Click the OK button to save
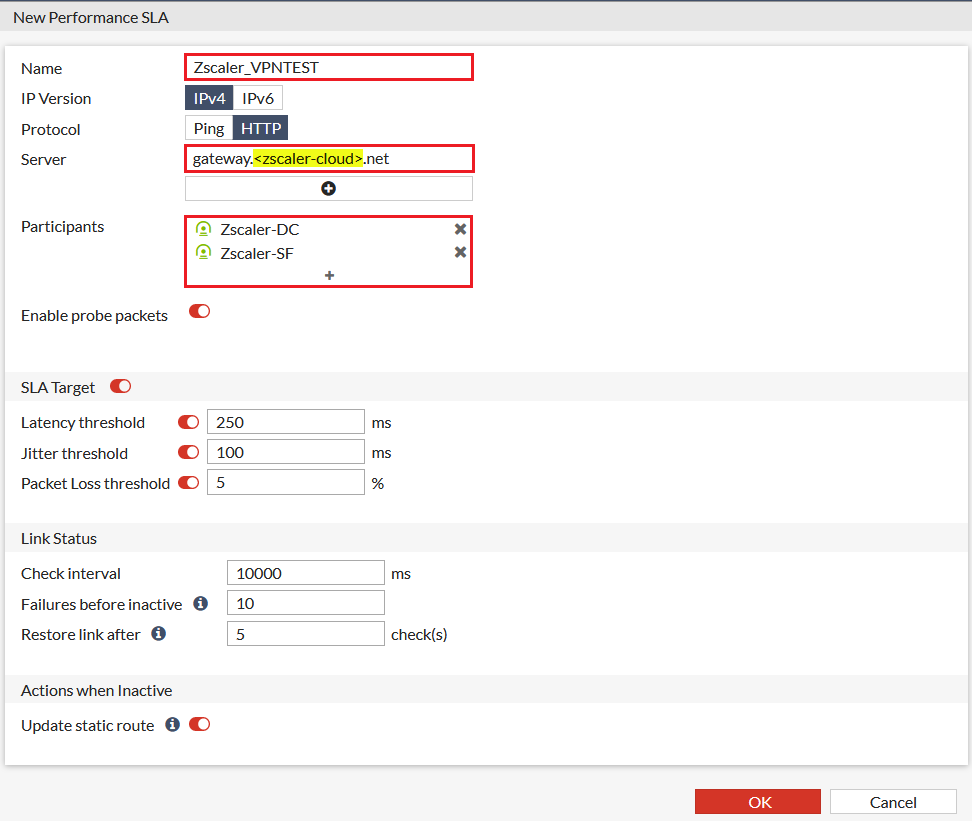The height and width of the screenshot is (821, 972). 757,801
